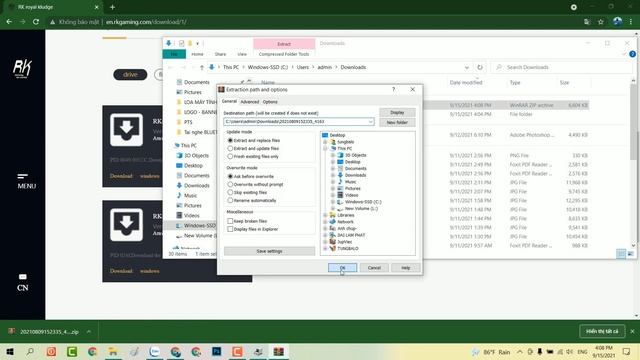The image size is (640, 360).
Task: Open Compressed Folder Tools ribbon tab
Action: (284, 54)
